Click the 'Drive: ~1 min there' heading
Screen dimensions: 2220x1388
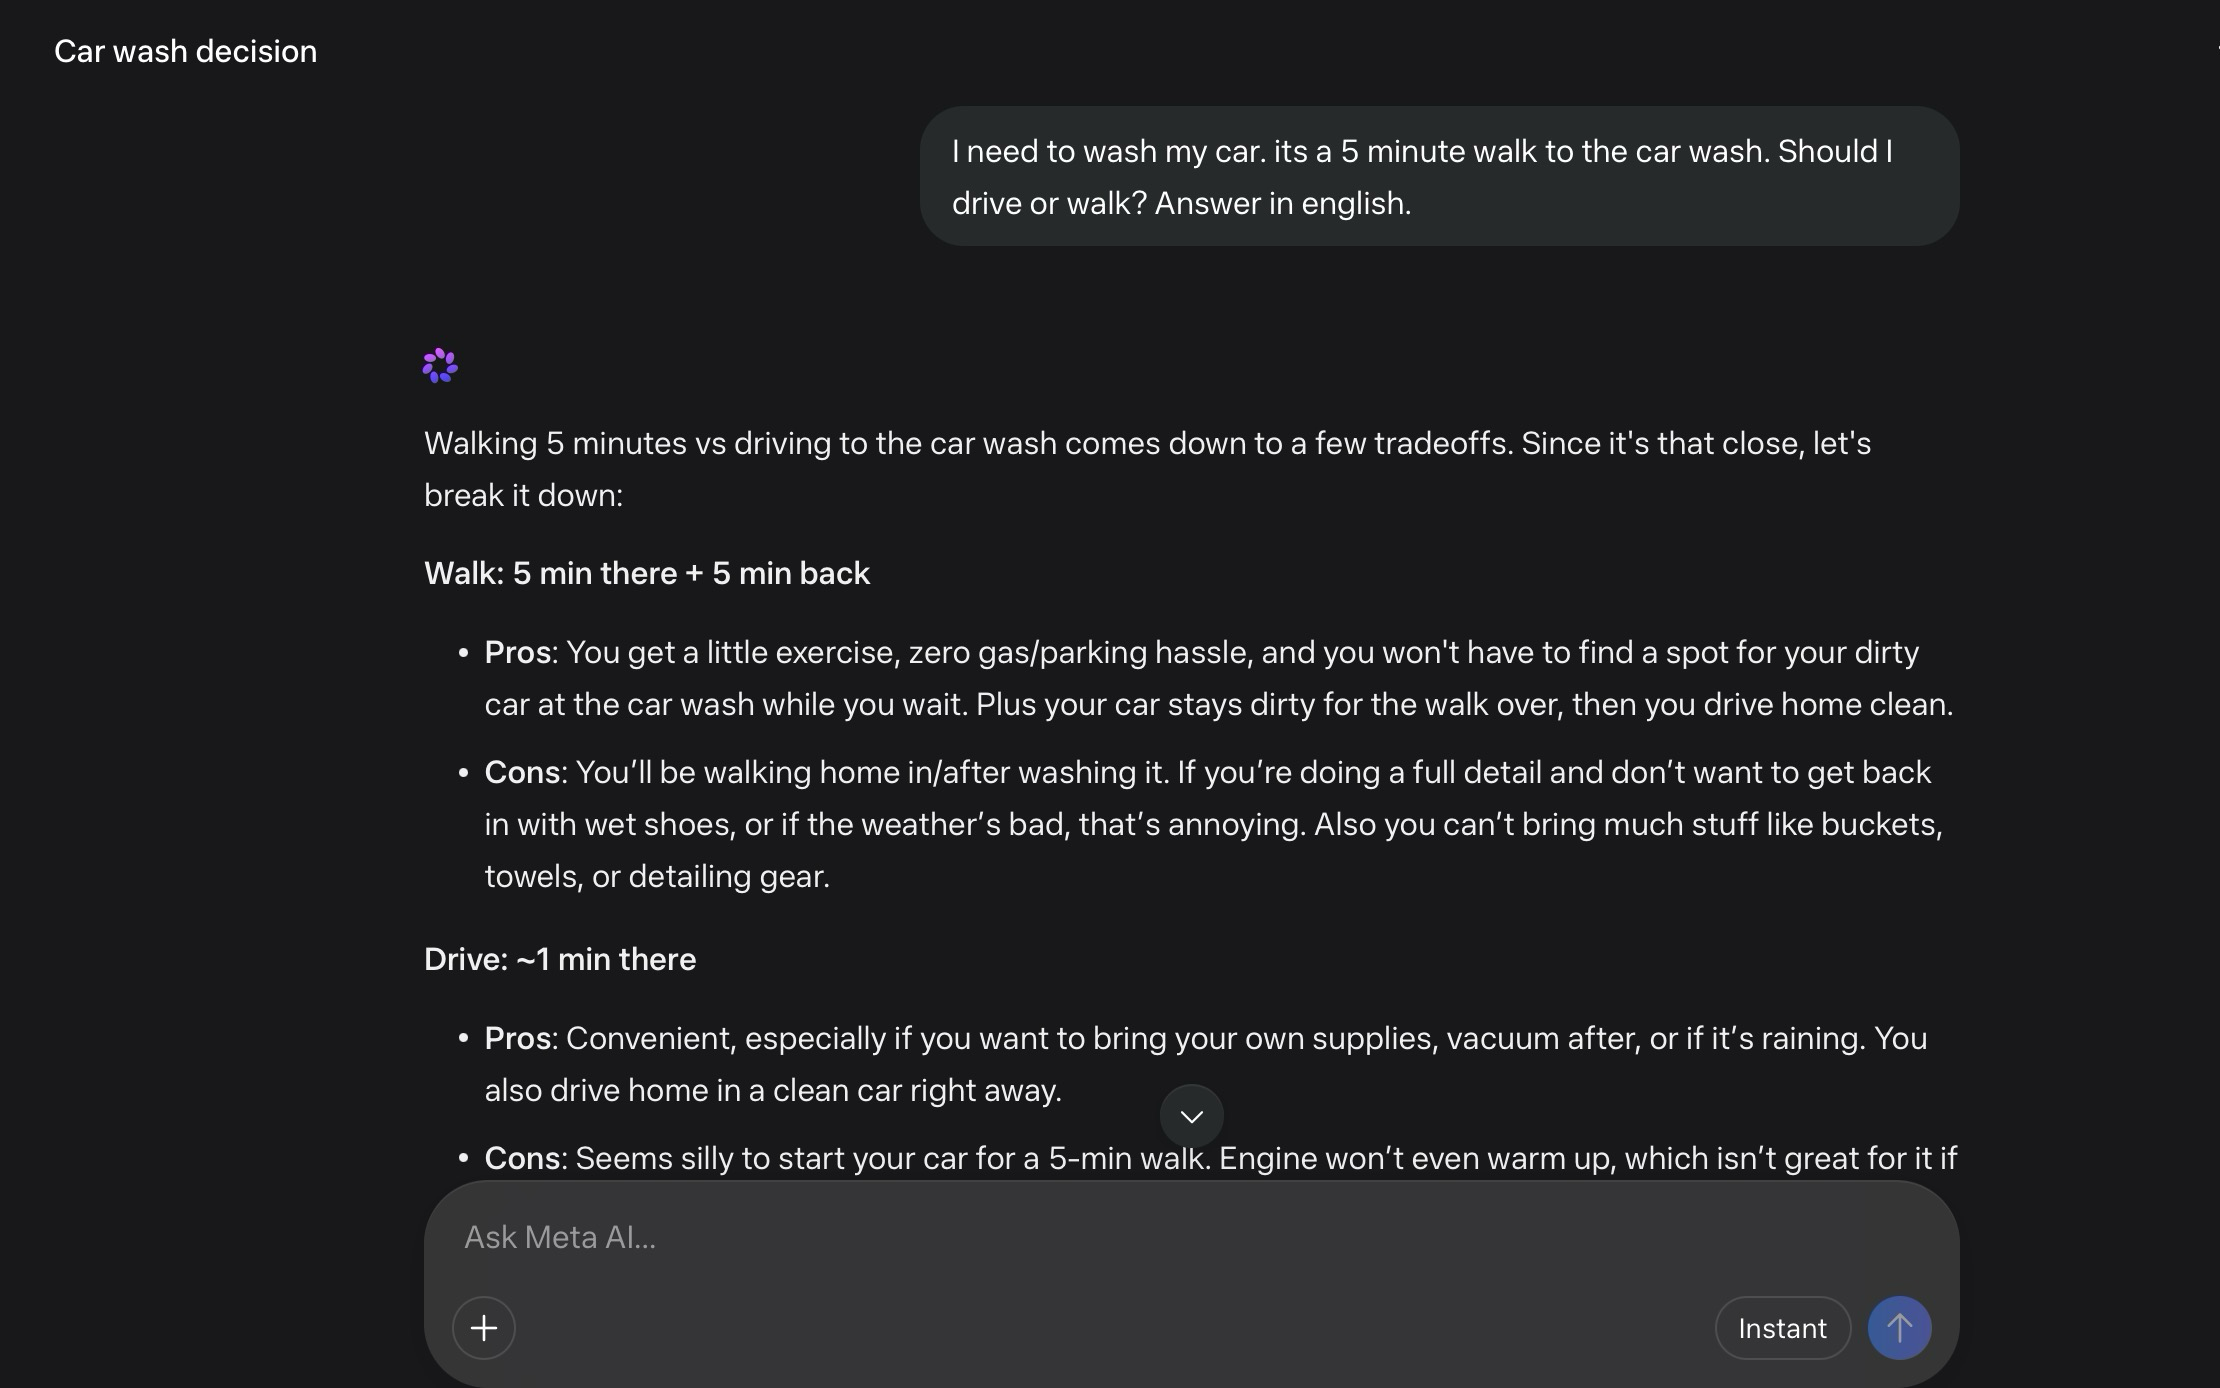pos(560,959)
